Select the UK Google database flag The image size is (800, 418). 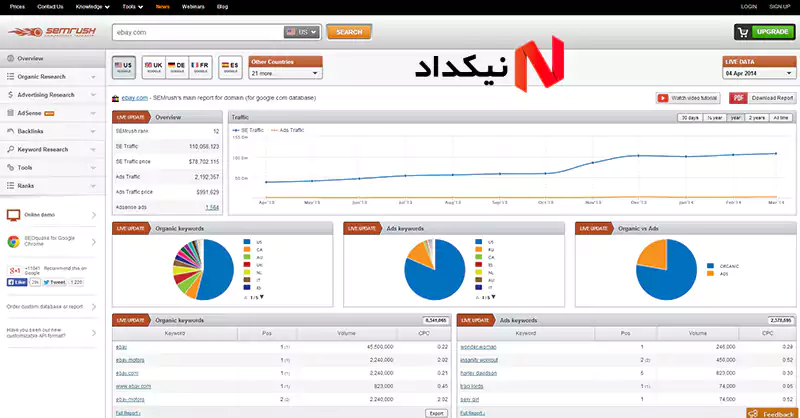[x=154, y=67]
